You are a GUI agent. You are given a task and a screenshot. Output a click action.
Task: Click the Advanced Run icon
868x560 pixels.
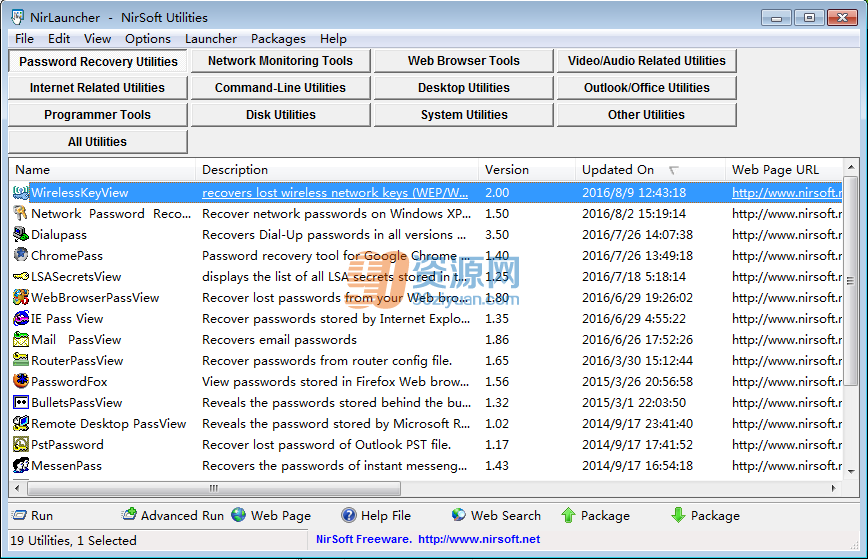point(129,515)
